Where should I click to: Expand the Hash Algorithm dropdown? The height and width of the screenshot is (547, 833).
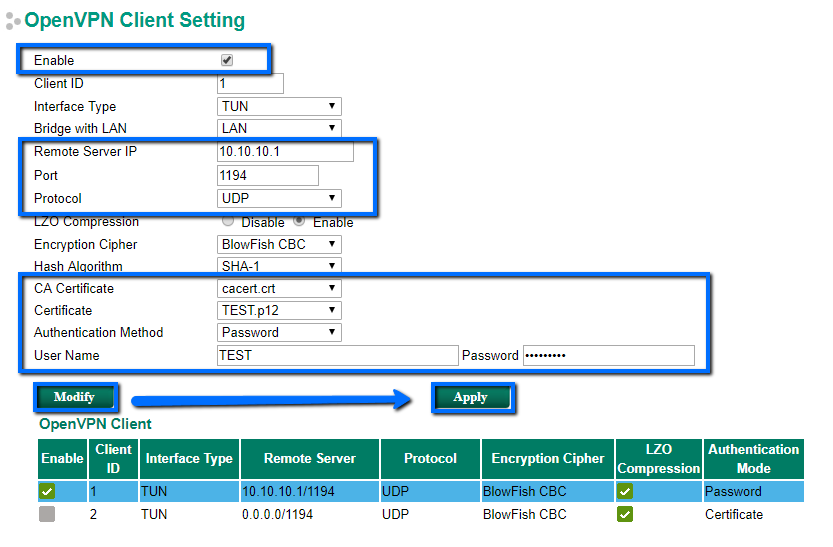point(279,267)
